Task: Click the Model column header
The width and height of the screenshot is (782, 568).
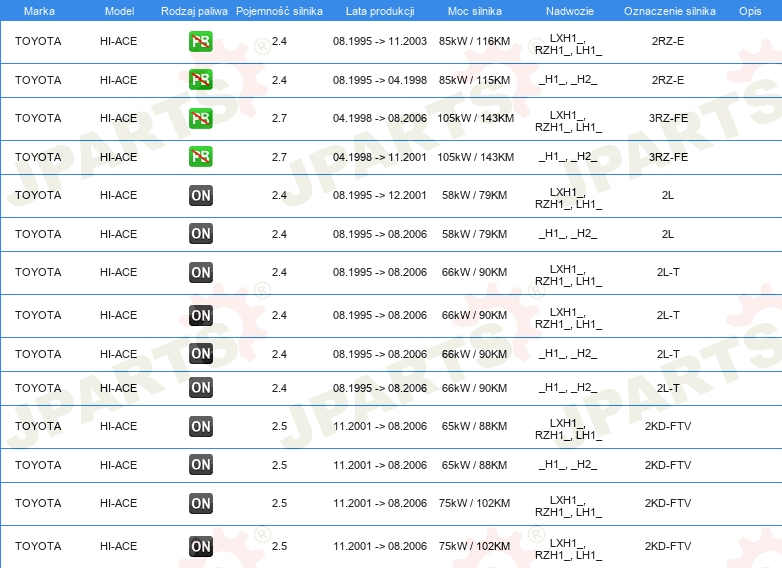Action: [119, 11]
